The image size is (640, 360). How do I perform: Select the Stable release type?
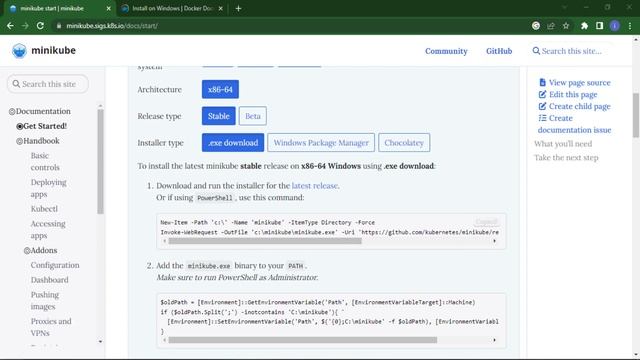coord(219,116)
